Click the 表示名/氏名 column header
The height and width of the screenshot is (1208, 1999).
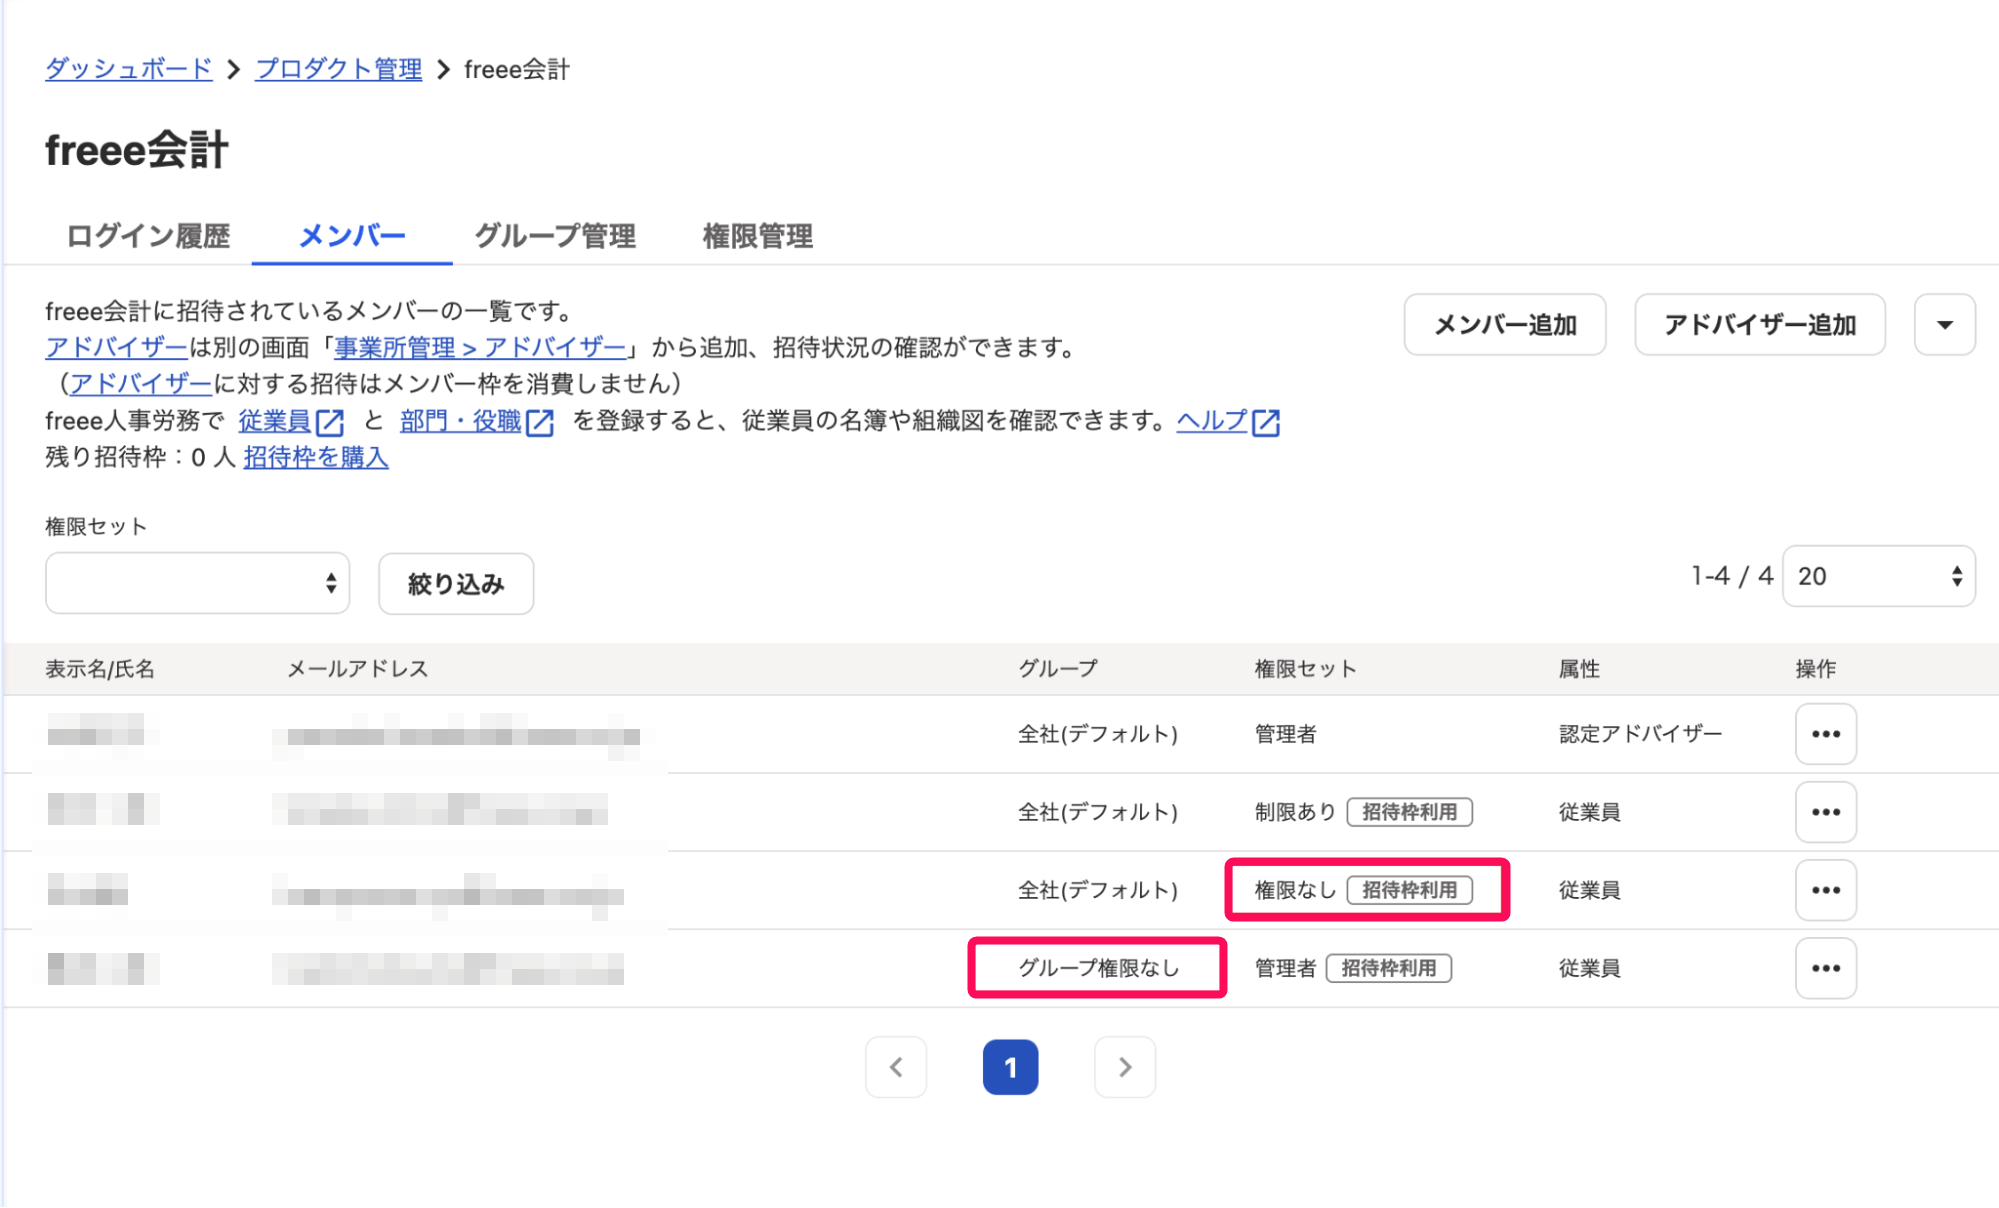(x=100, y=669)
